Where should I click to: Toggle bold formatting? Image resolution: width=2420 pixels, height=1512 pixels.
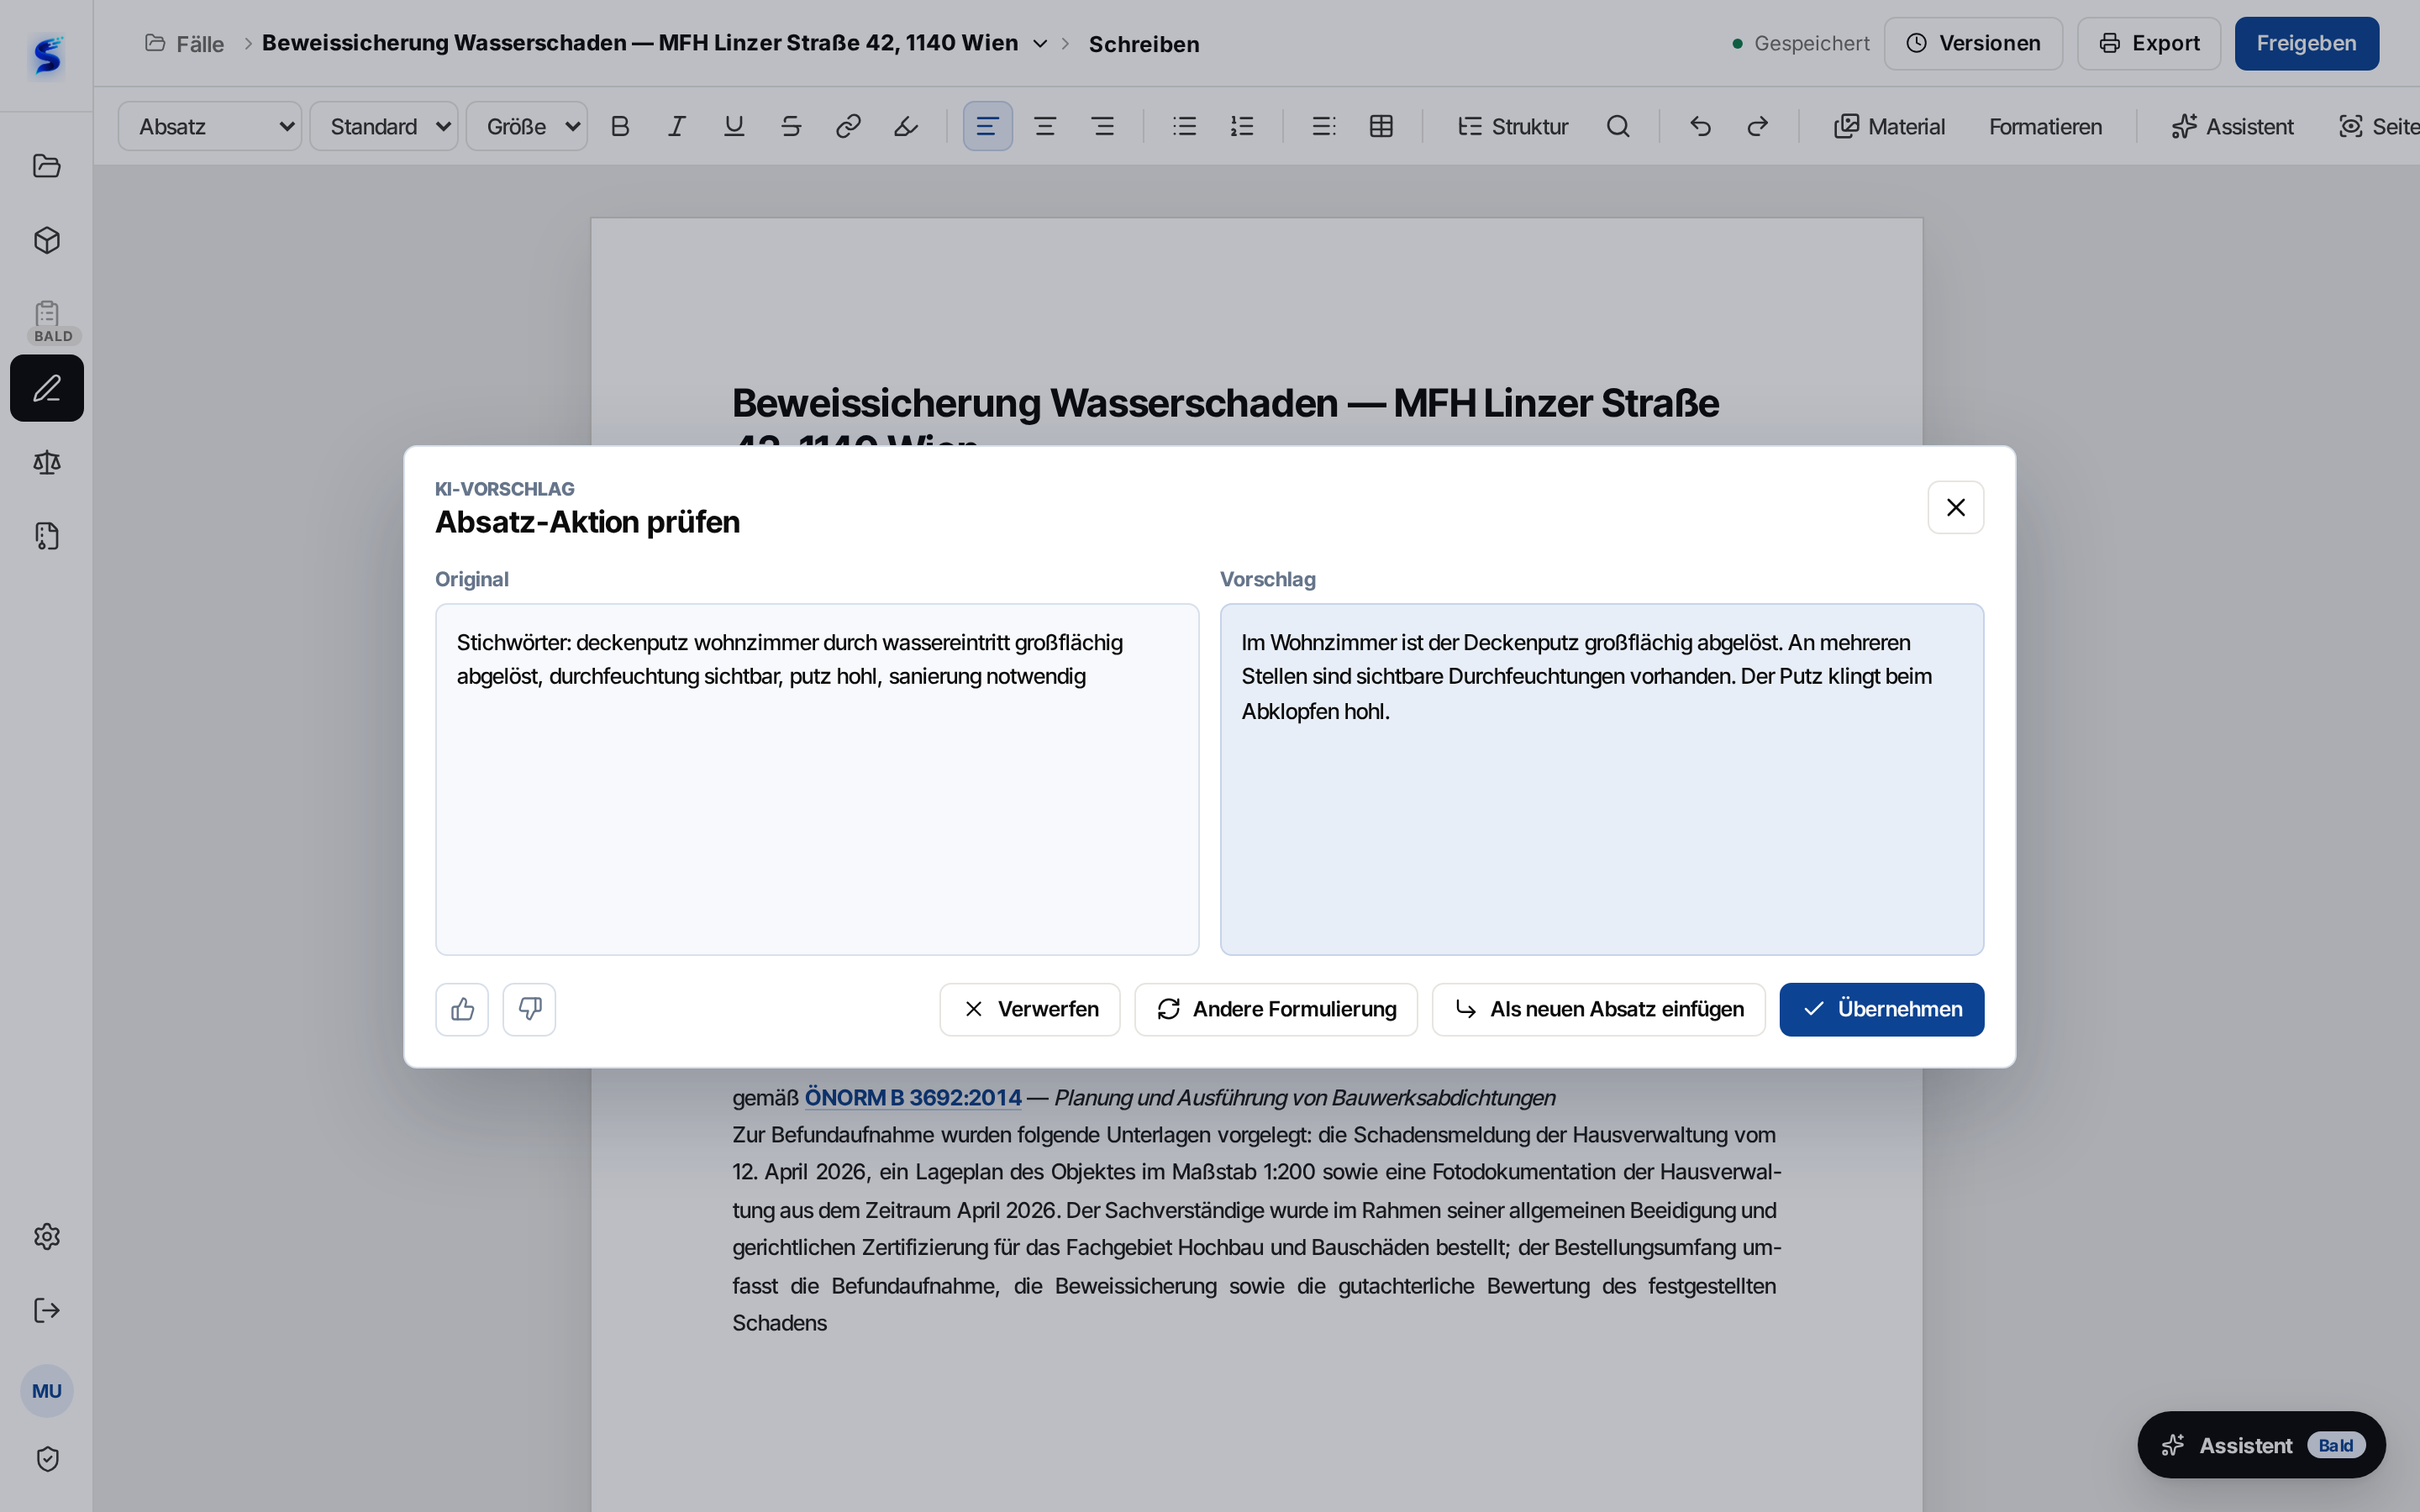(620, 126)
